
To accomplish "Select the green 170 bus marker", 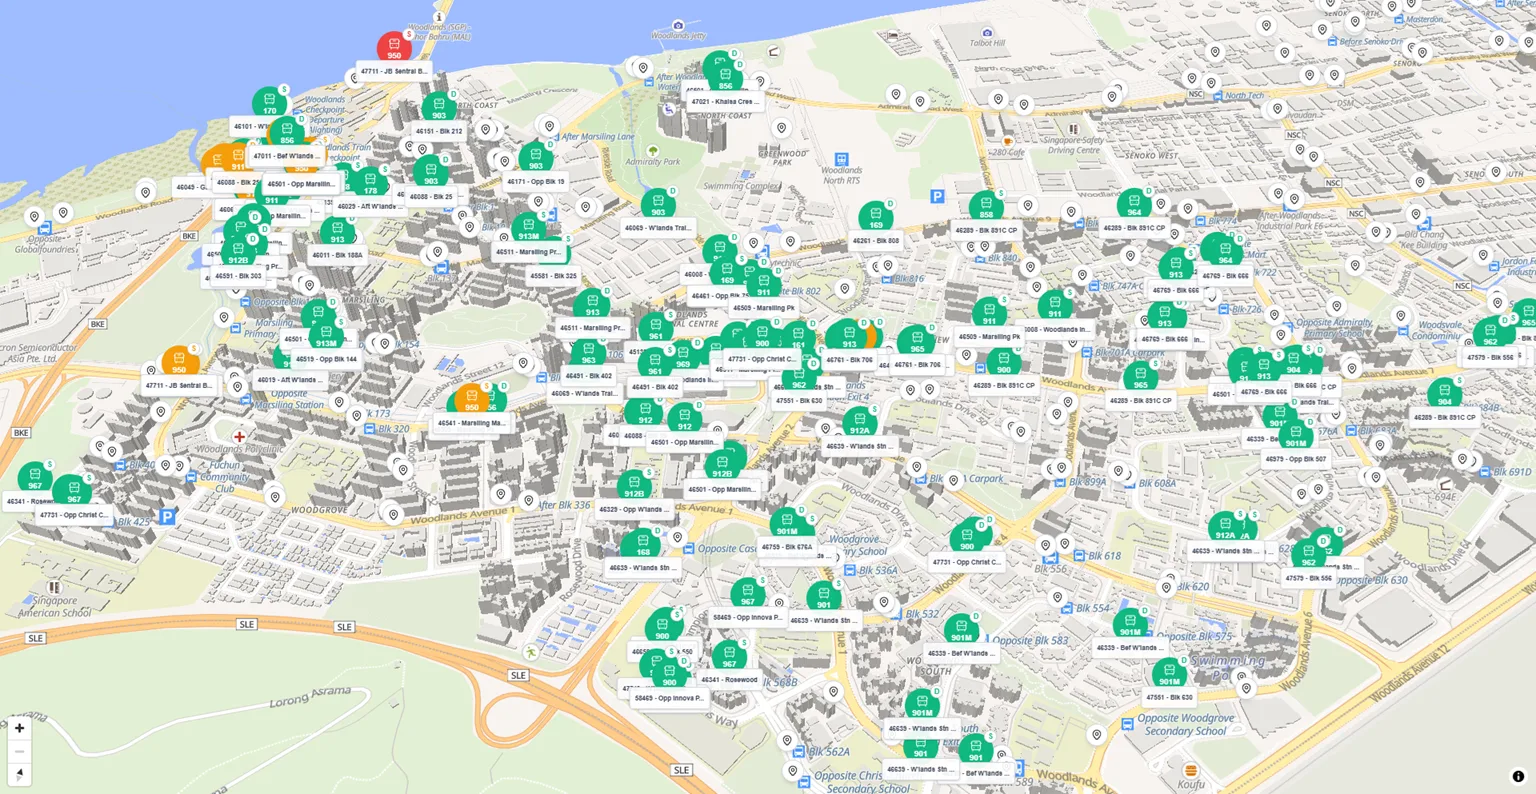I will click(269, 102).
